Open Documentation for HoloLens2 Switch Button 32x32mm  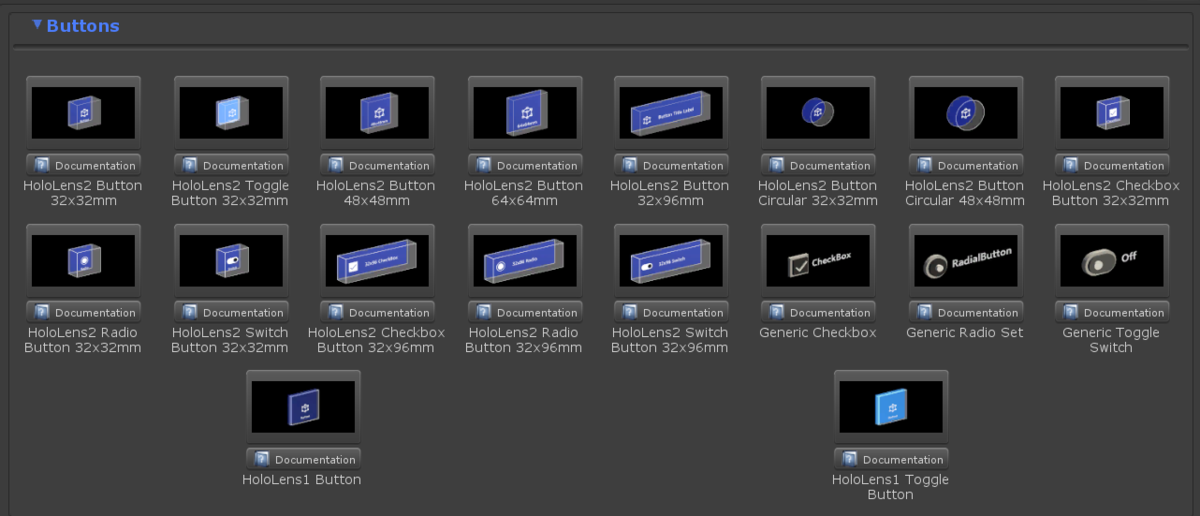coord(231,312)
